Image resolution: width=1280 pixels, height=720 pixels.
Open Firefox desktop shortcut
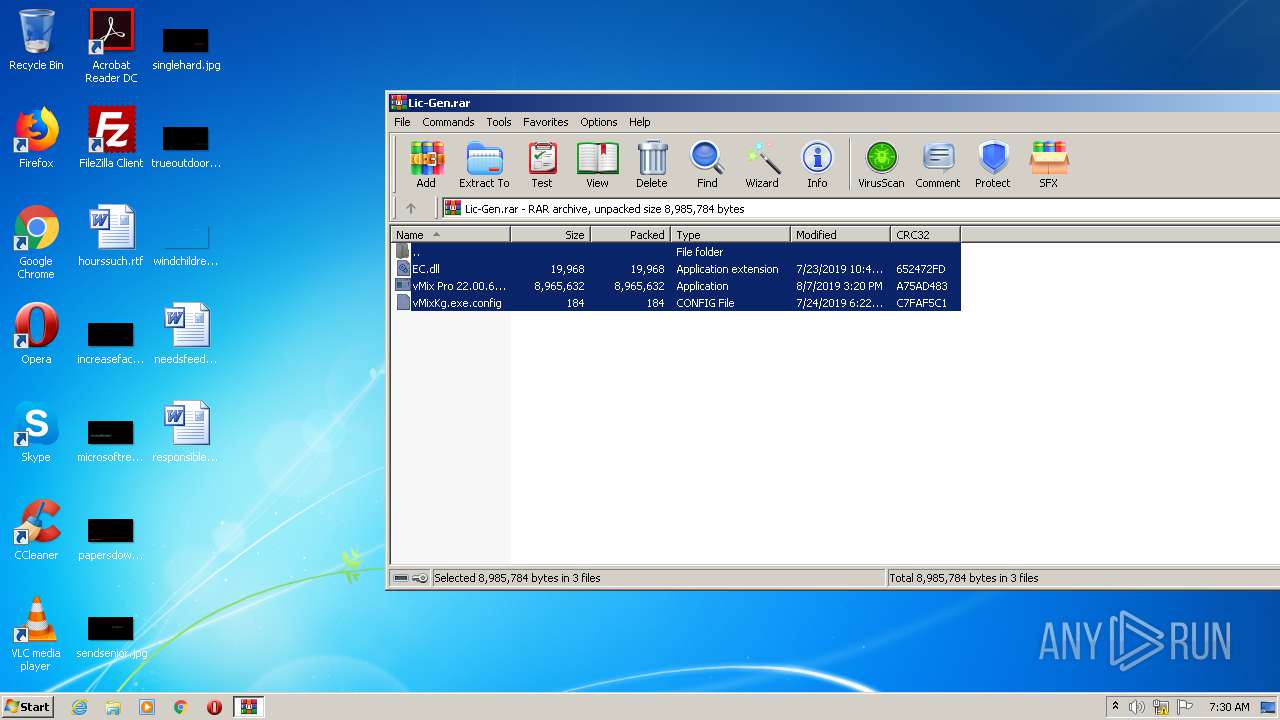click(36, 138)
